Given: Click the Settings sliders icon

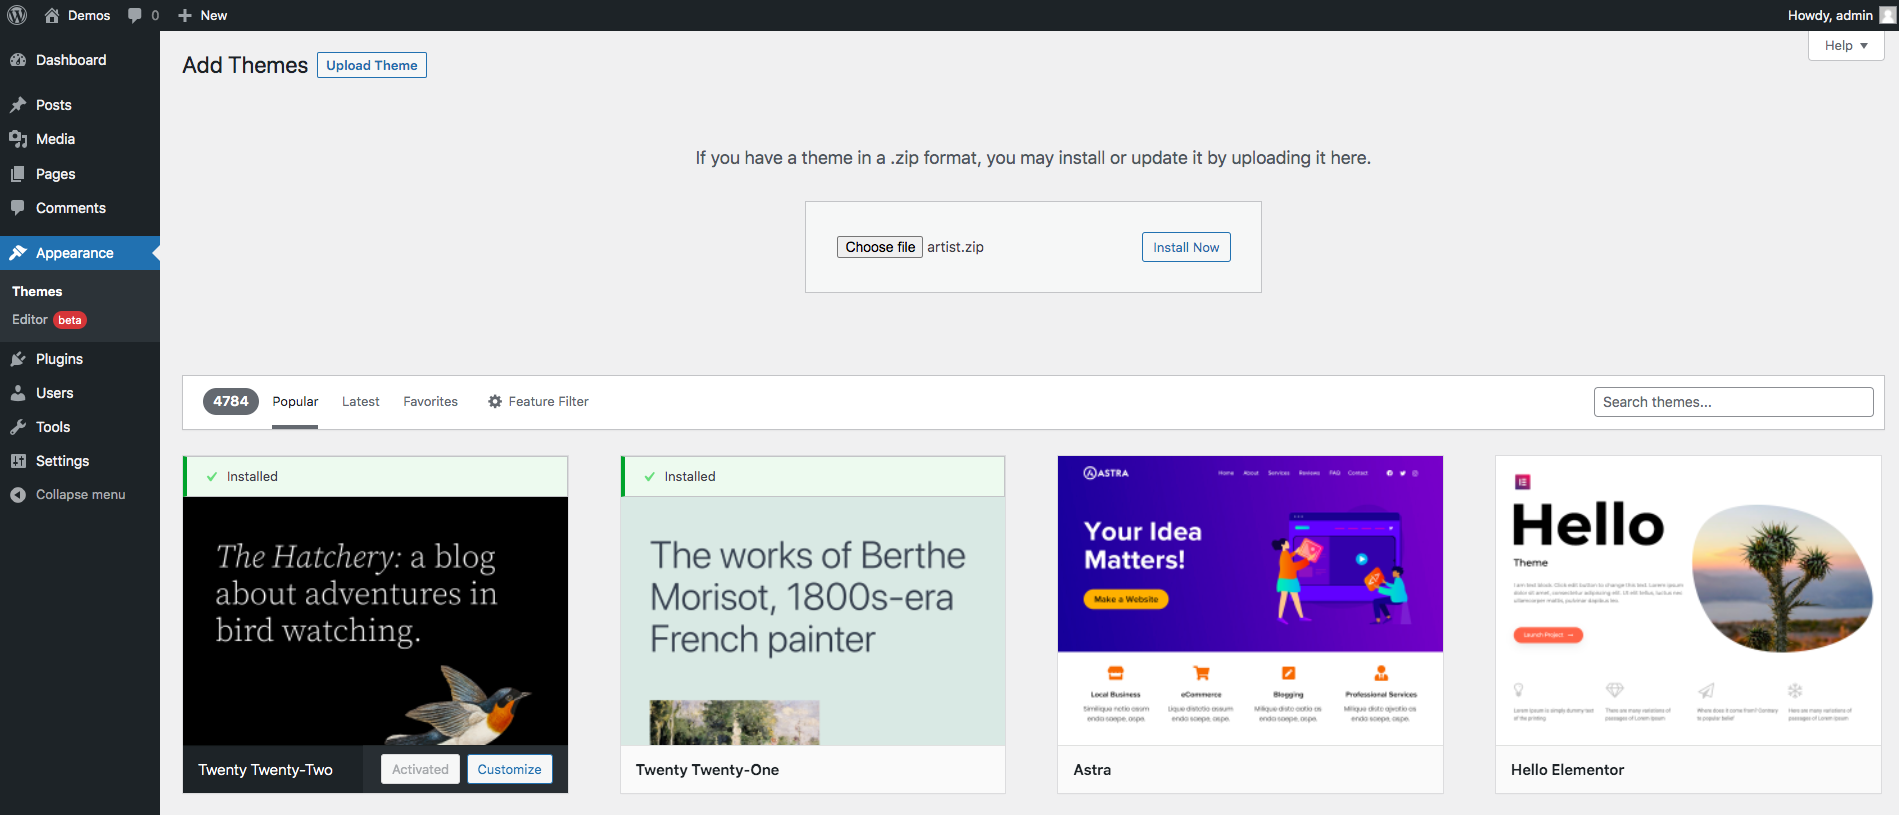Looking at the screenshot, I should click(x=18, y=461).
